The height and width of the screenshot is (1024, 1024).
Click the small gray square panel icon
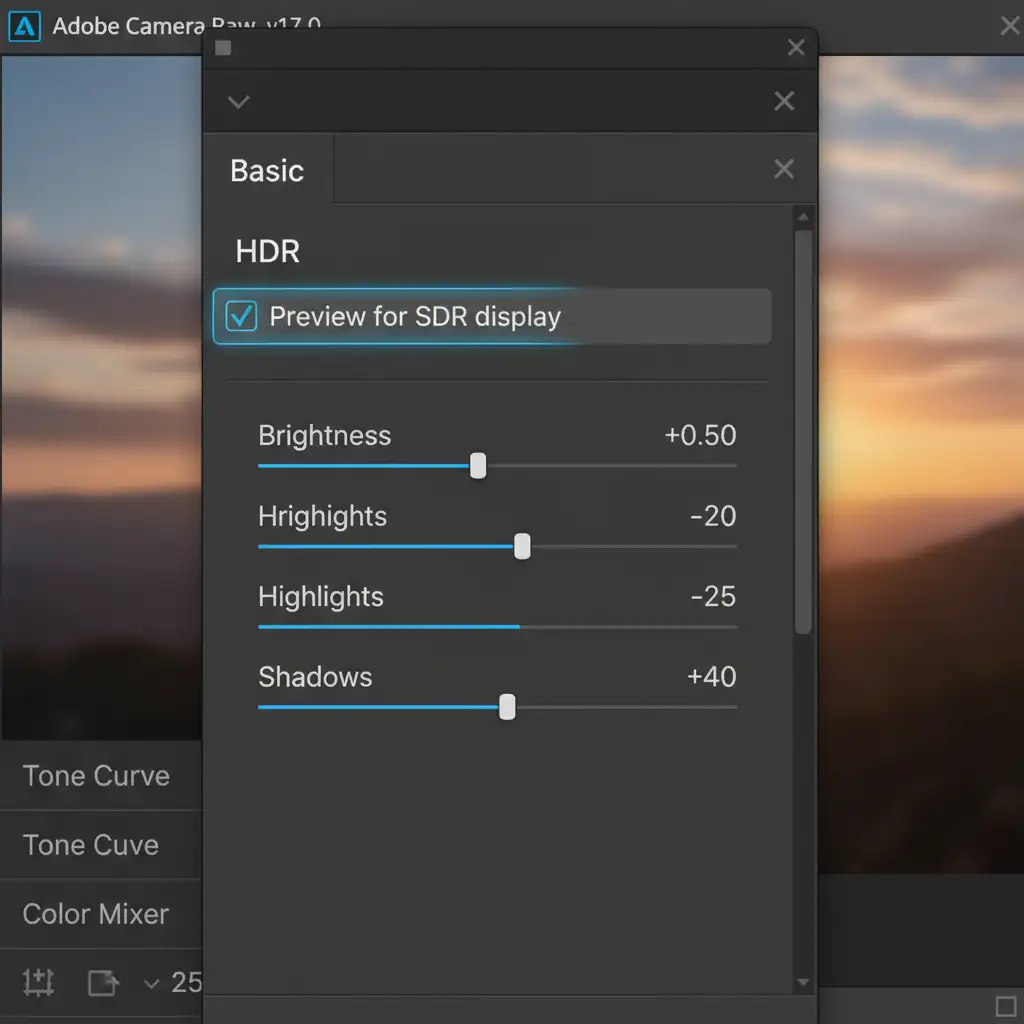pyautogui.click(x=223, y=48)
